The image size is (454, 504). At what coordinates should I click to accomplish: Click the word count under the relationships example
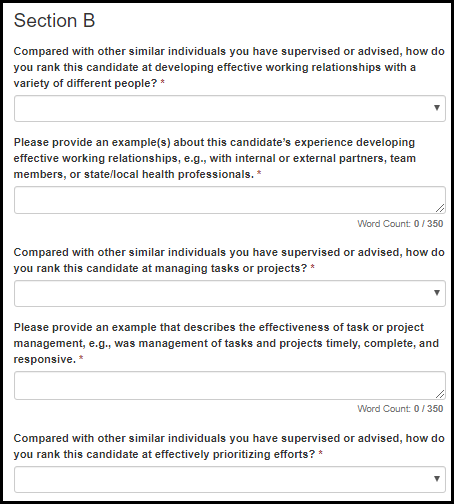(400, 224)
